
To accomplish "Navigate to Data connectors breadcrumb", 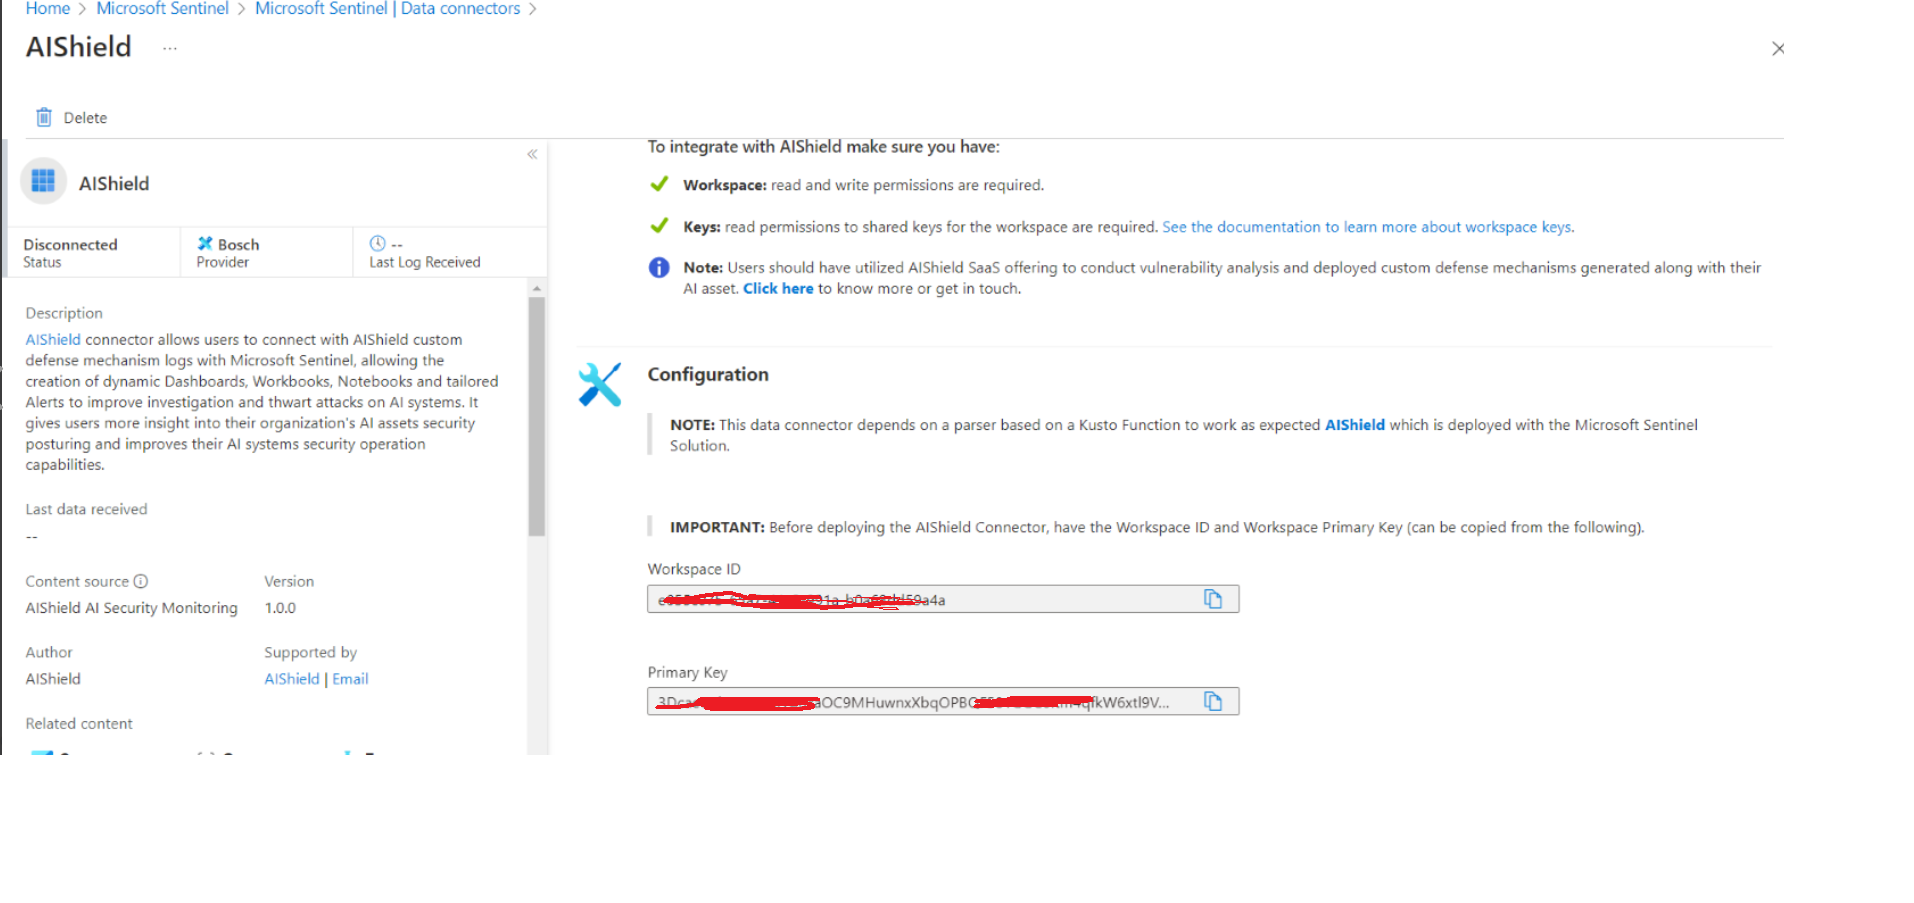I will click(387, 9).
